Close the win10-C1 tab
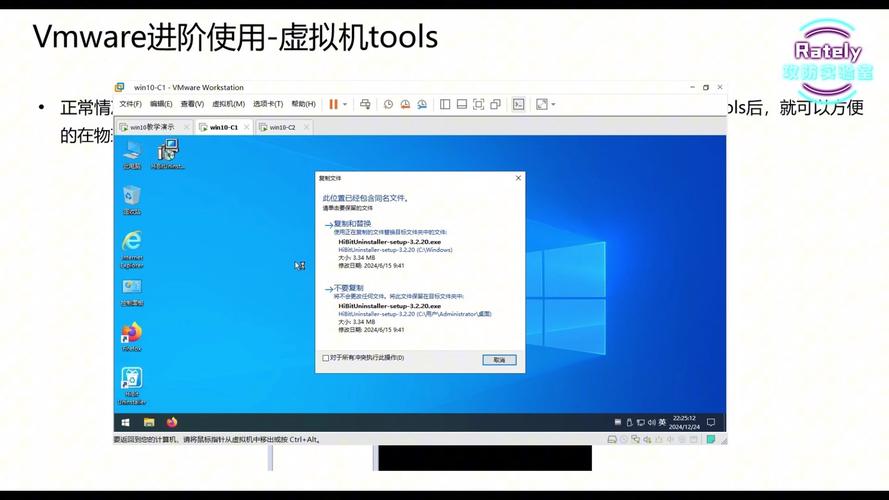This screenshot has width=889, height=500. tap(247, 128)
